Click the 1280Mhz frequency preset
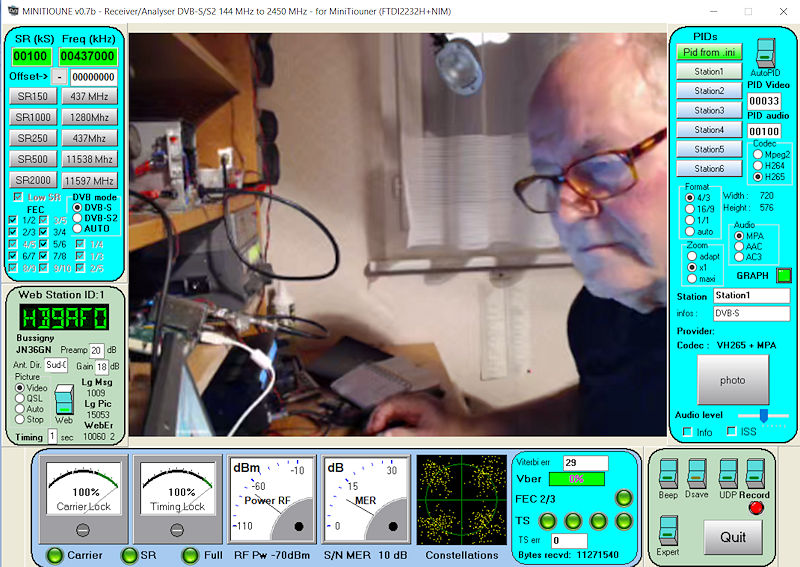The width and height of the screenshot is (800, 567). click(x=90, y=117)
